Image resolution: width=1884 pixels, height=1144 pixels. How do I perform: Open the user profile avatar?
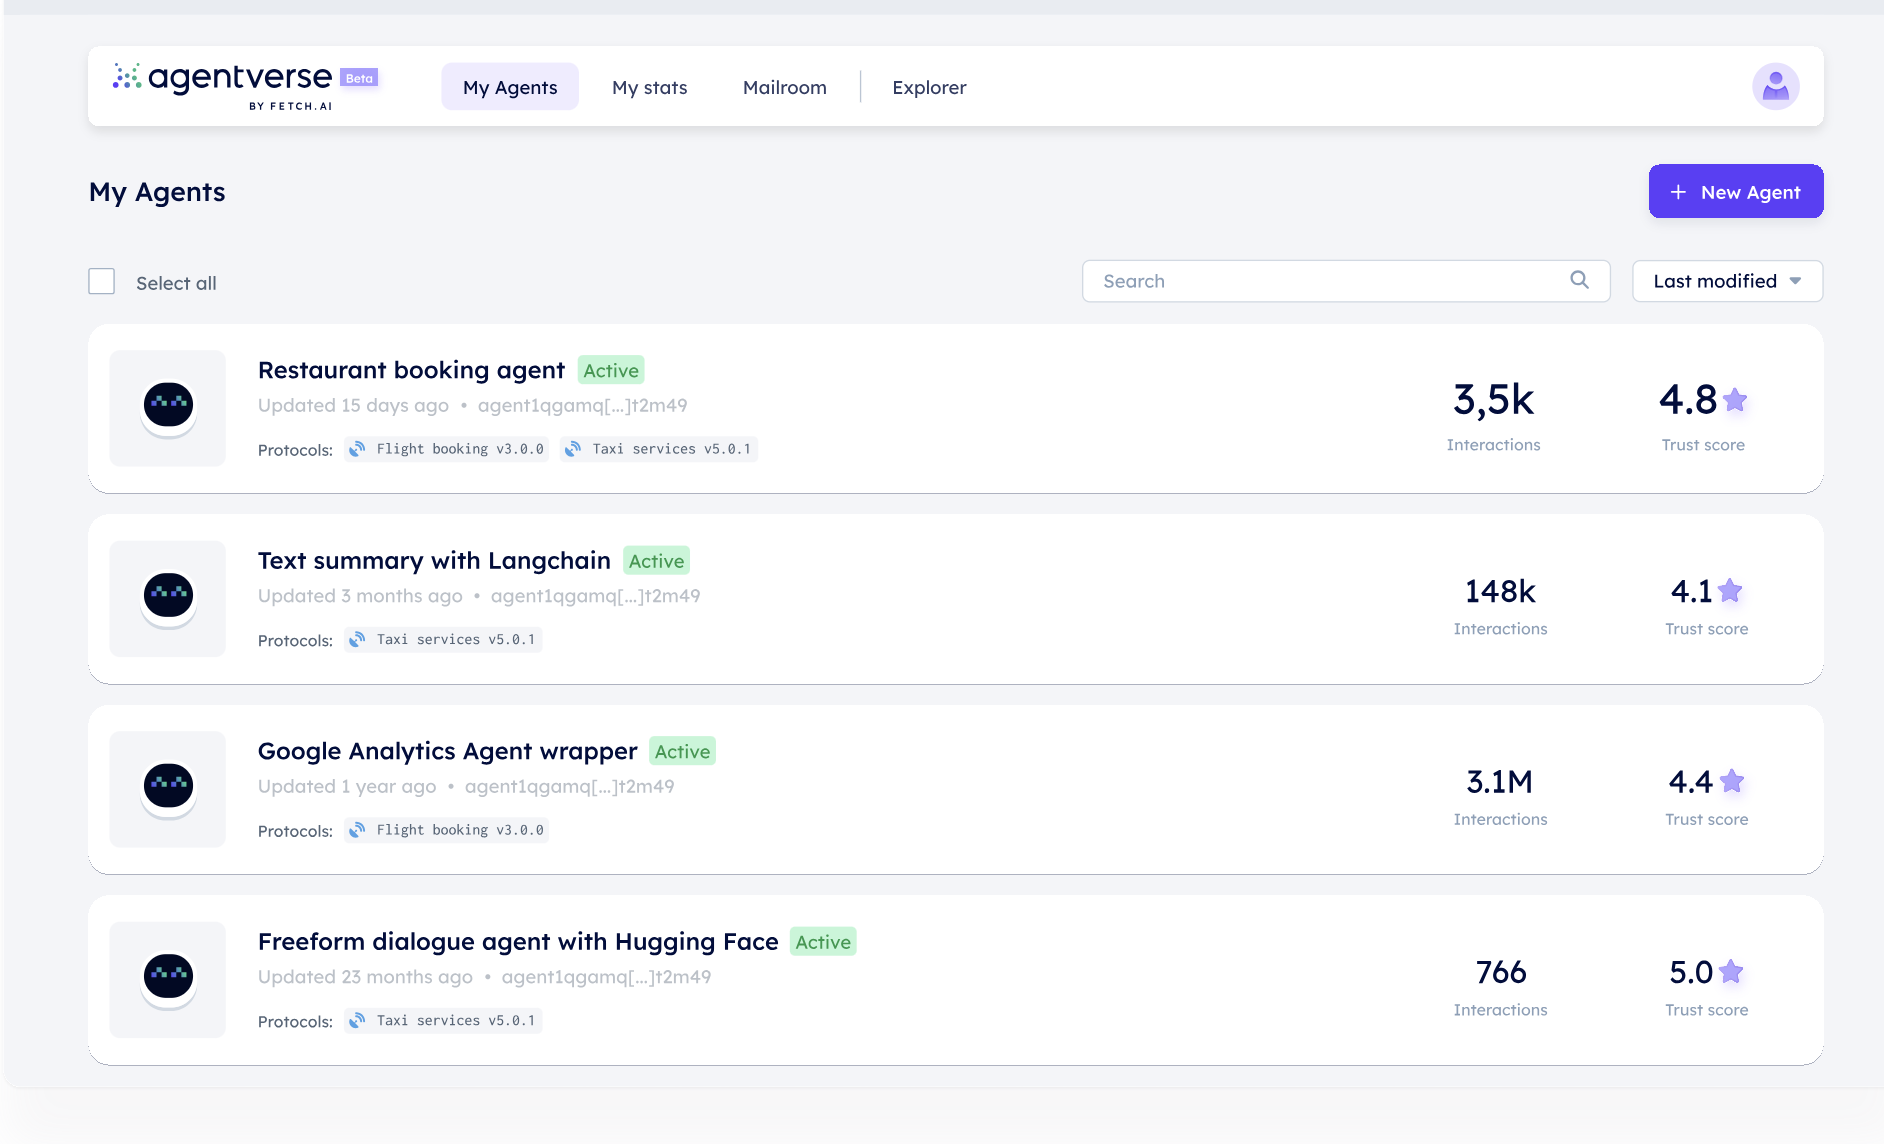tap(1775, 87)
